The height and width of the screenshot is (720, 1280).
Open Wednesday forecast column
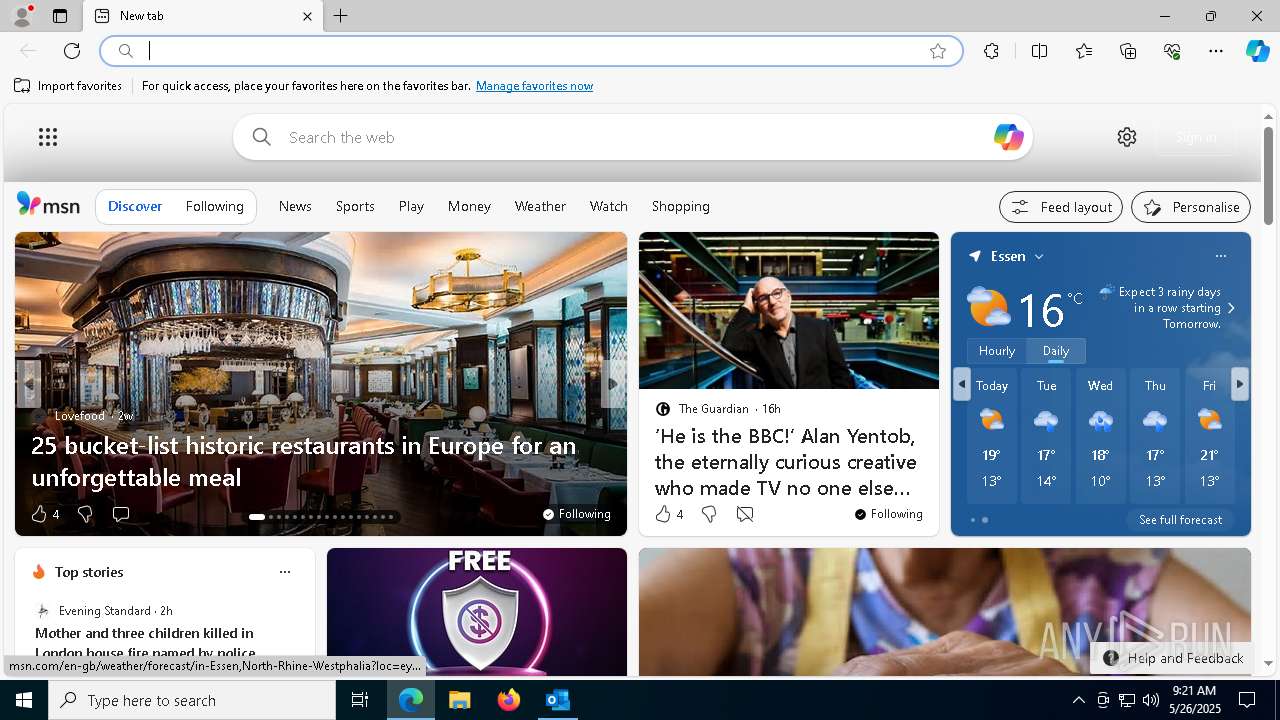click(x=1100, y=436)
